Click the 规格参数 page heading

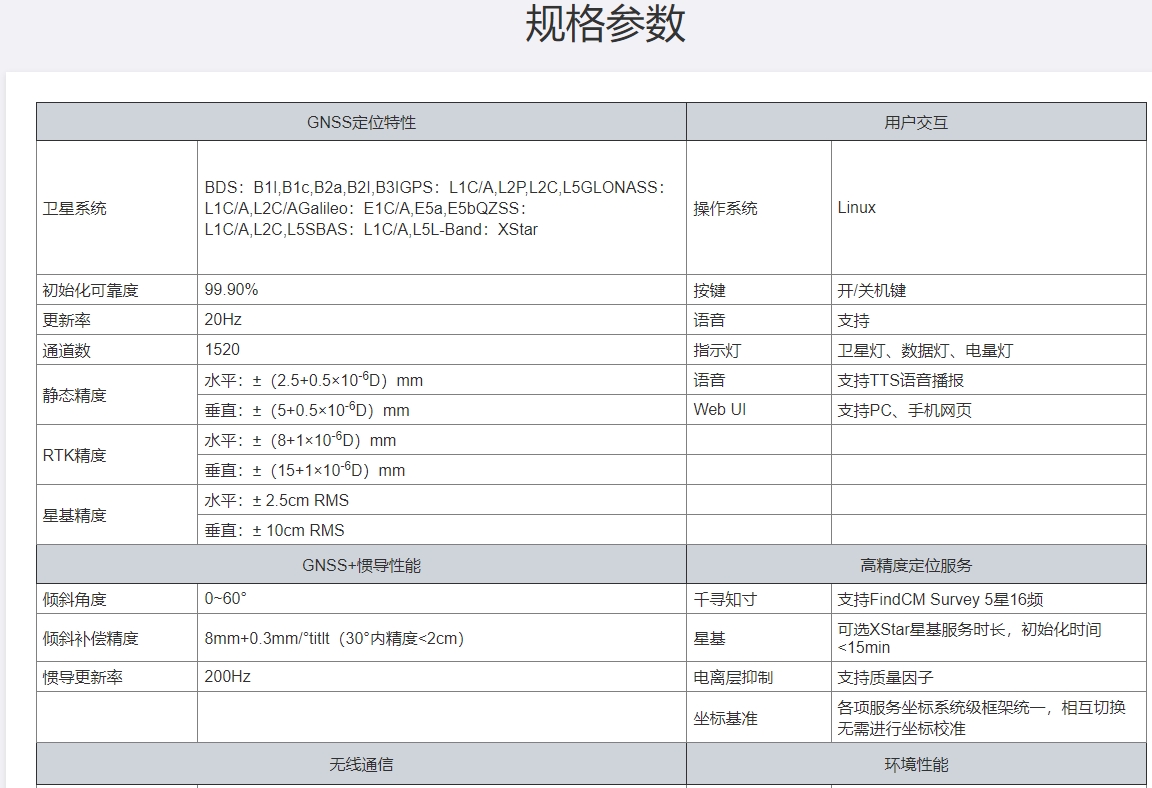(x=605, y=25)
